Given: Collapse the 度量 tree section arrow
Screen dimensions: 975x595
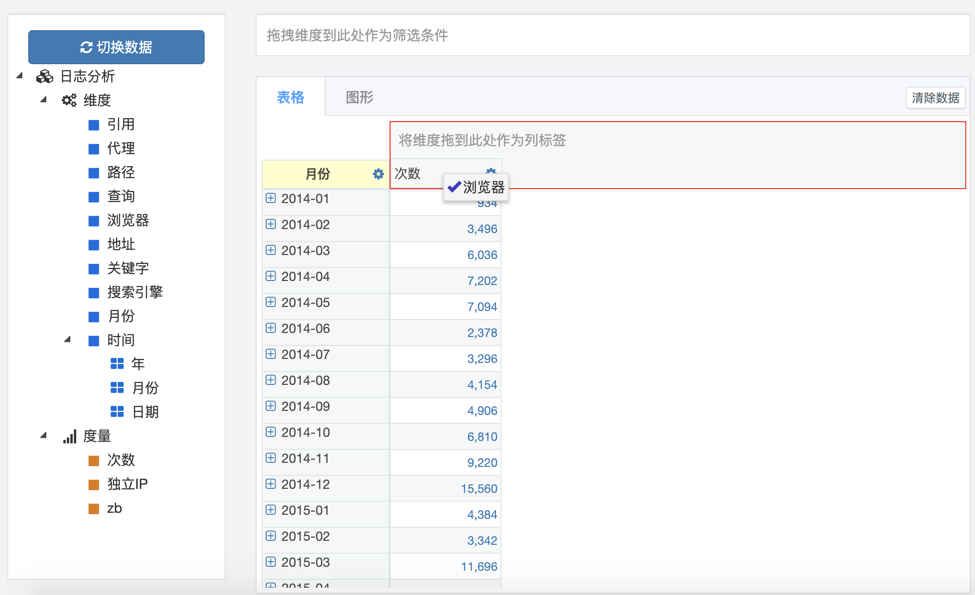Looking at the screenshot, I should [x=44, y=436].
